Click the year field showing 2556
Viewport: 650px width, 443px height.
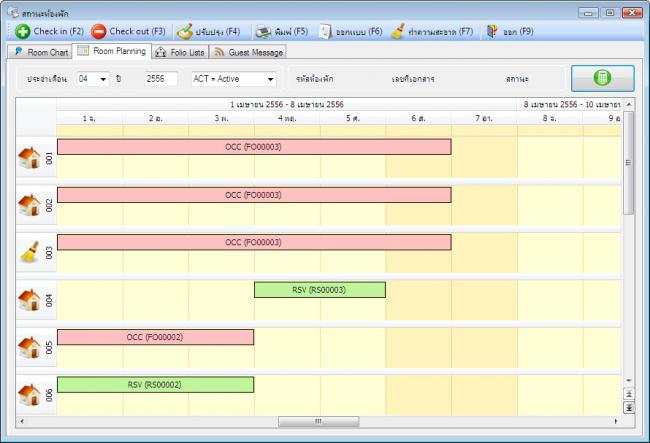161,79
